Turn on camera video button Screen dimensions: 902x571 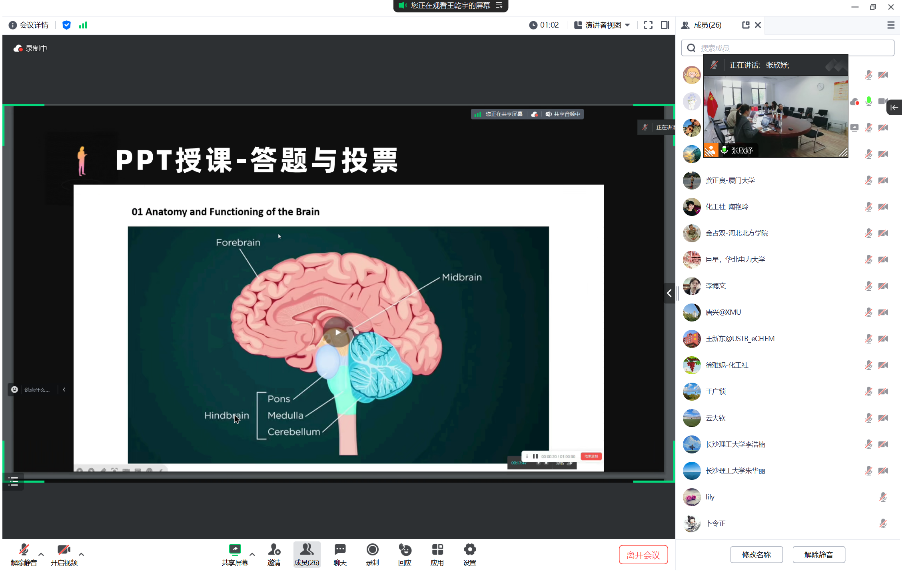64,551
